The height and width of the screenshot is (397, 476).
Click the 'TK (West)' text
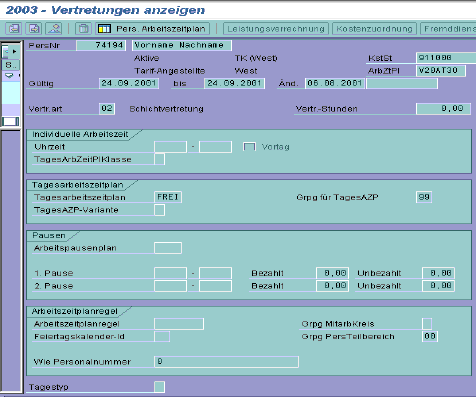(x=256, y=58)
